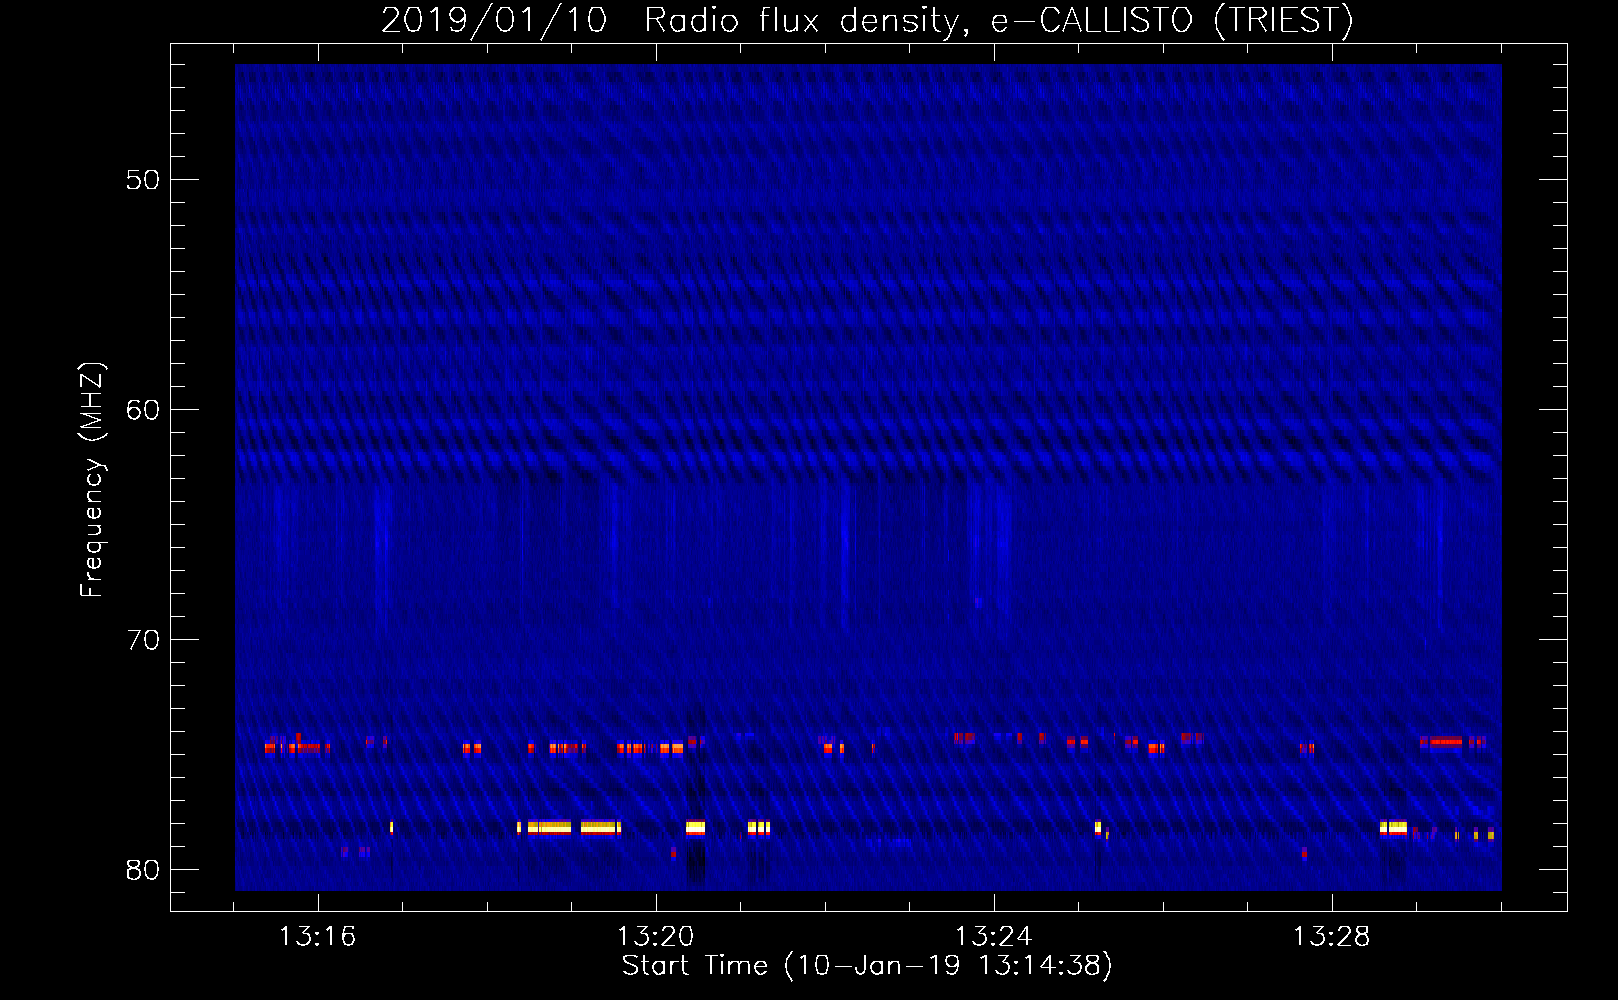Click the 'Start Time (10-Jan-19 13:14:38)' label

pyautogui.click(x=867, y=965)
